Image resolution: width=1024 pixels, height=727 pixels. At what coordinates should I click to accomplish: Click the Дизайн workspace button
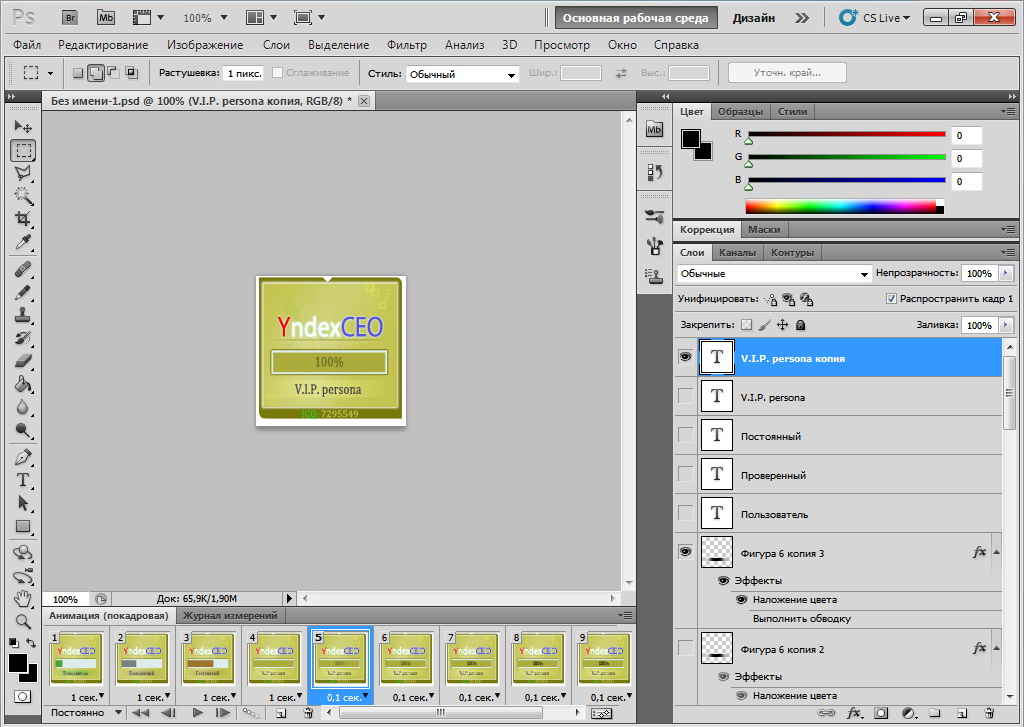[753, 18]
